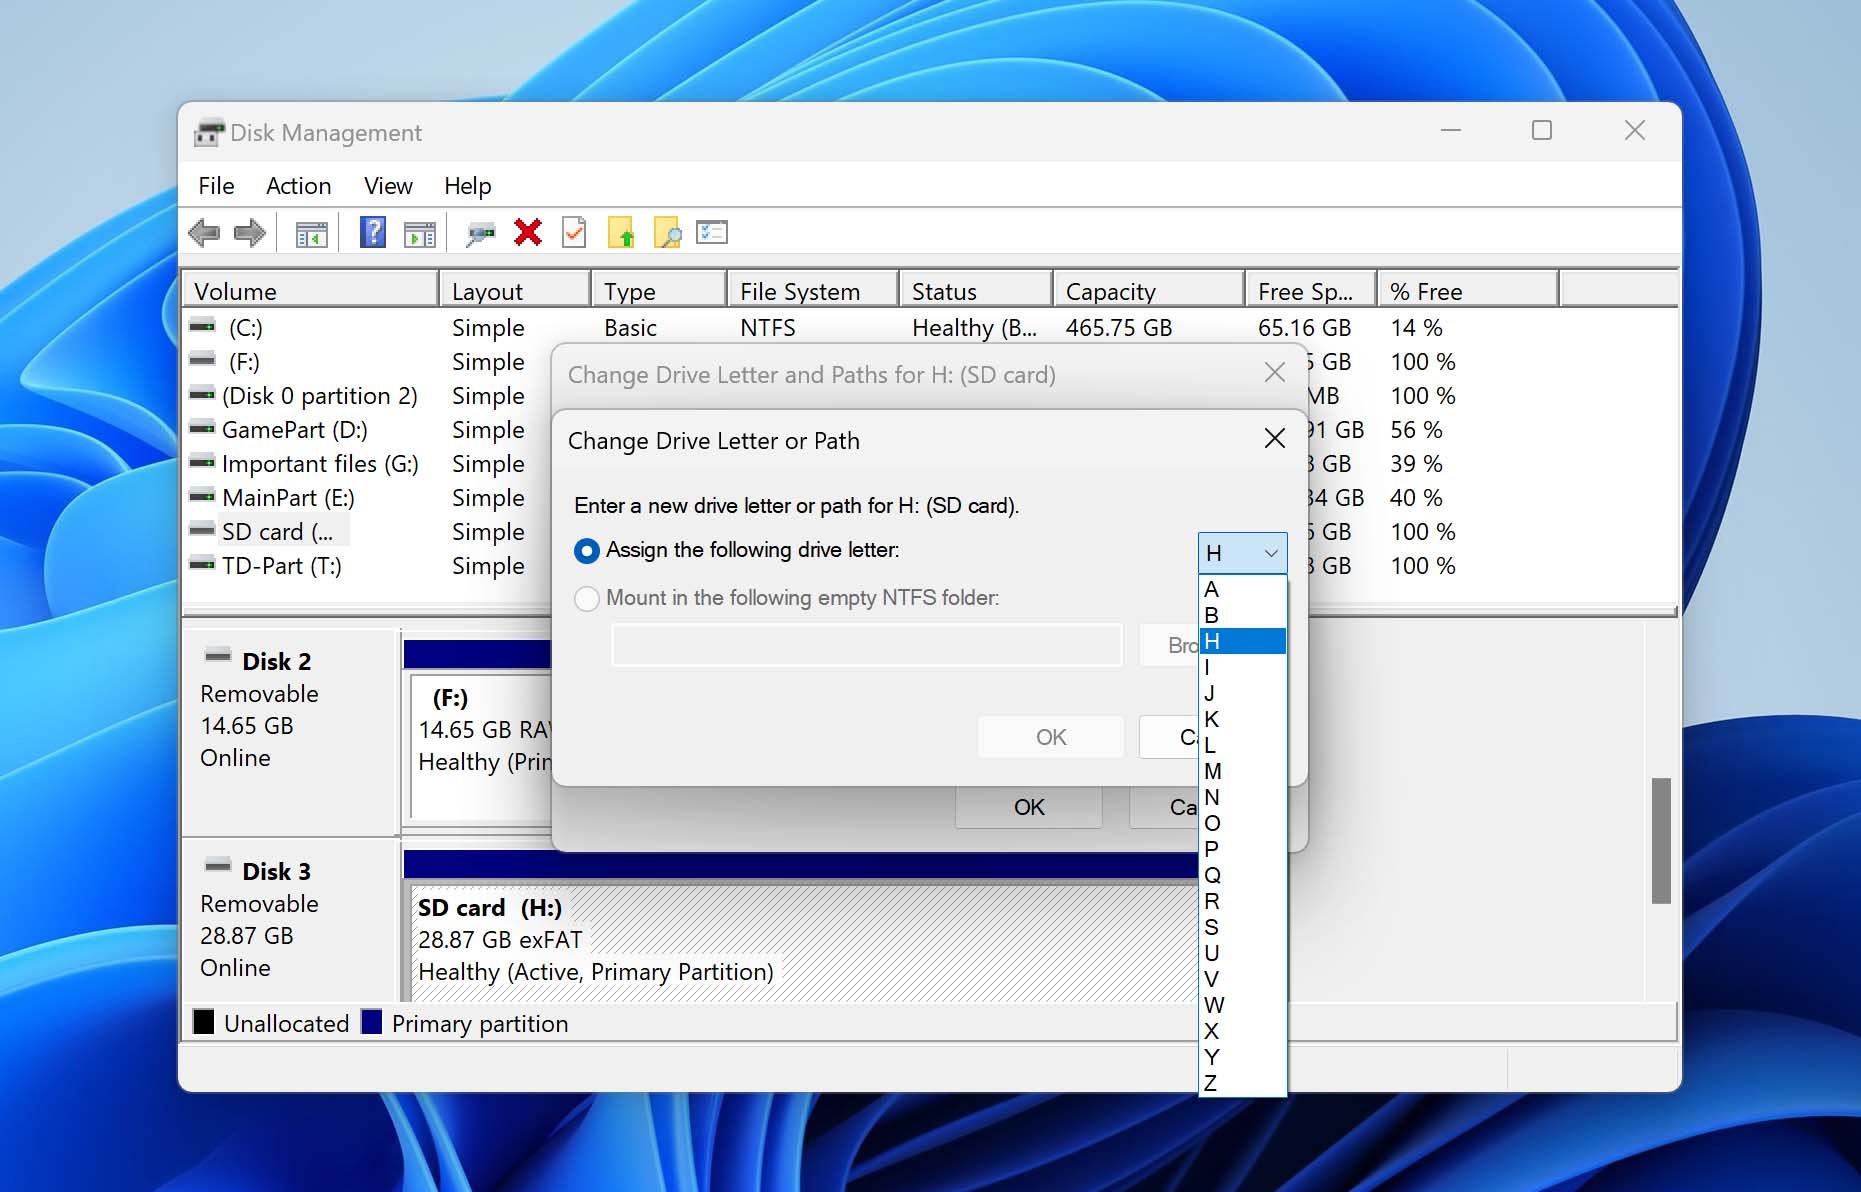
Task: Sort by the Volume column header
Action: point(311,291)
